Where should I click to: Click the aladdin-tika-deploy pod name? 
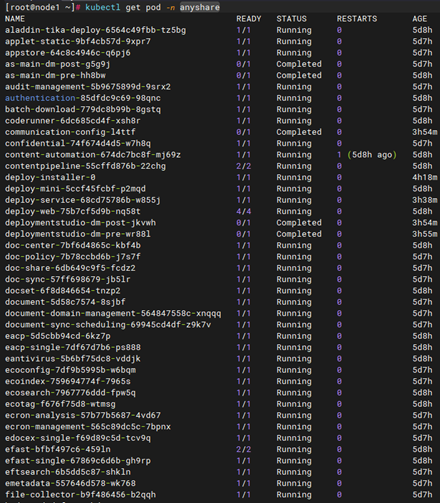95,30
